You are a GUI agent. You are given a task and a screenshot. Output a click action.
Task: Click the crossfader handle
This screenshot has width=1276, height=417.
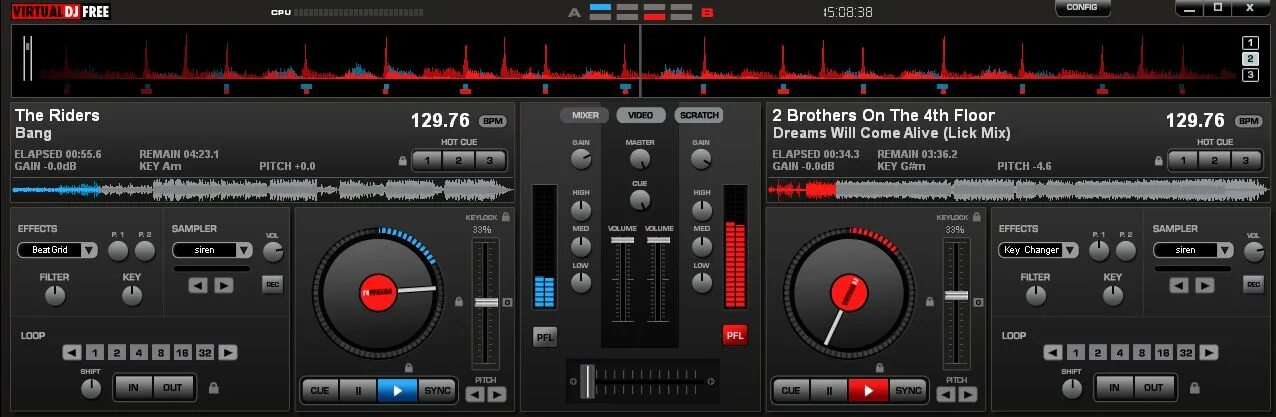click(x=587, y=380)
